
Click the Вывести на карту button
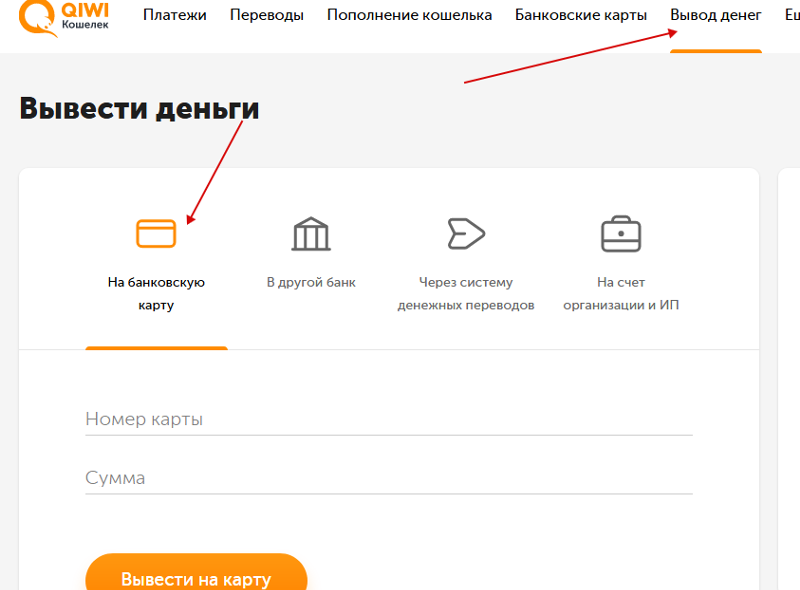[x=196, y=573]
